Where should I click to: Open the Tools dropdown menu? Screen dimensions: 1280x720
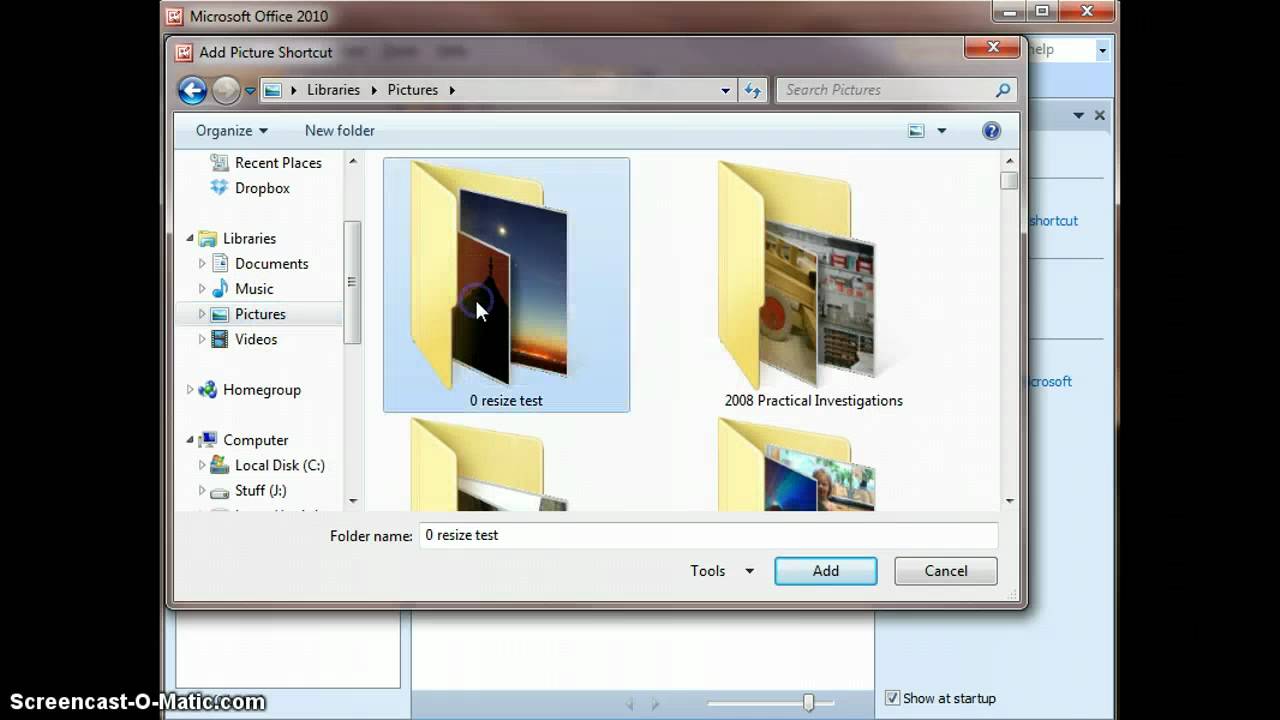(721, 571)
